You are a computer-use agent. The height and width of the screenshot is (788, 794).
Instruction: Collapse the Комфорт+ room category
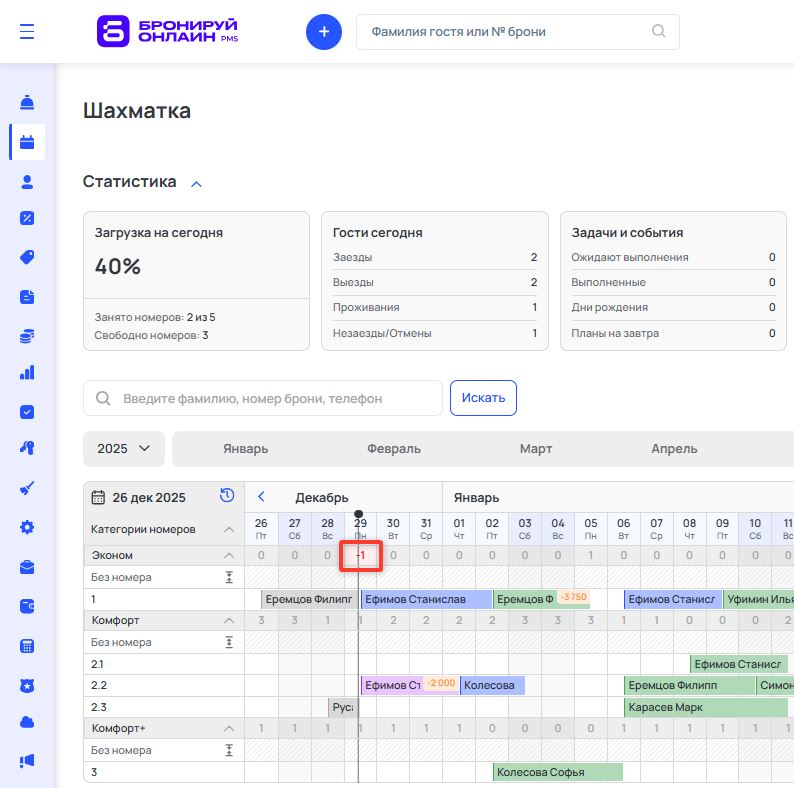coord(228,728)
